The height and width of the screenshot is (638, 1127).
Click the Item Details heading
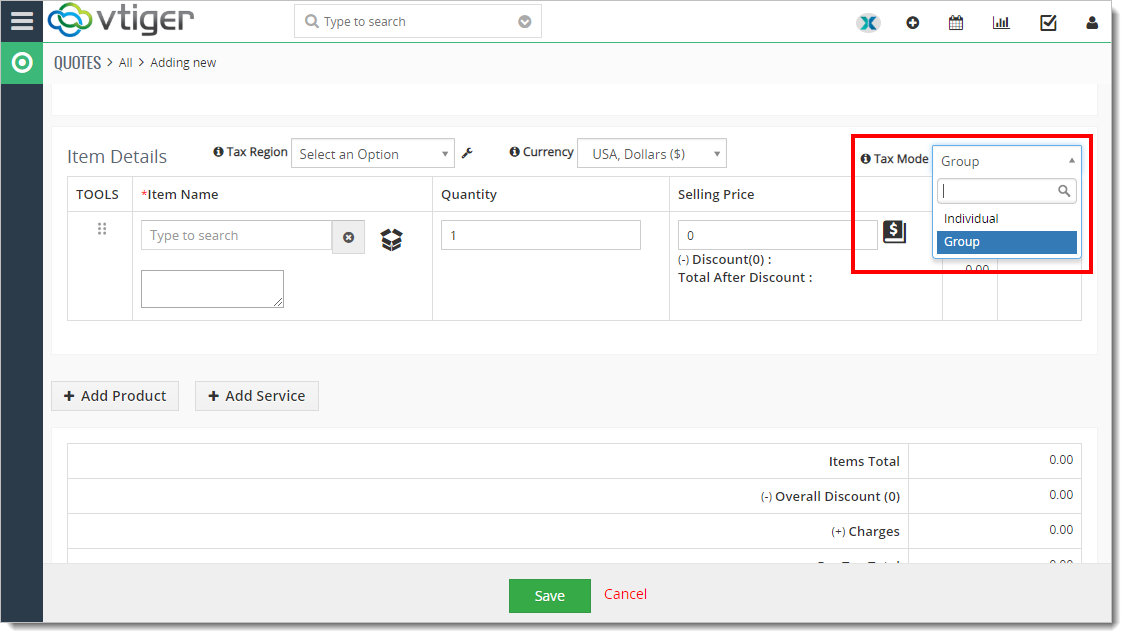pyautogui.click(x=117, y=157)
